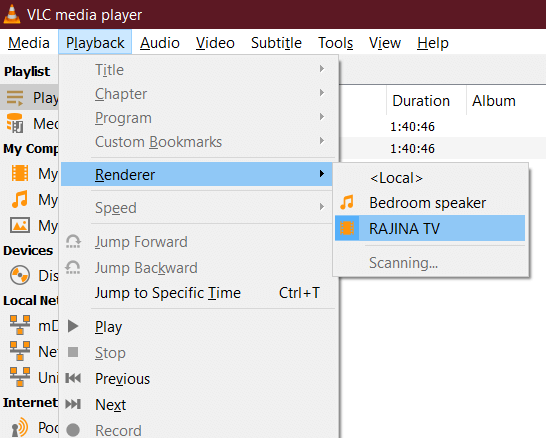Open the Audio menu

pos(160,43)
